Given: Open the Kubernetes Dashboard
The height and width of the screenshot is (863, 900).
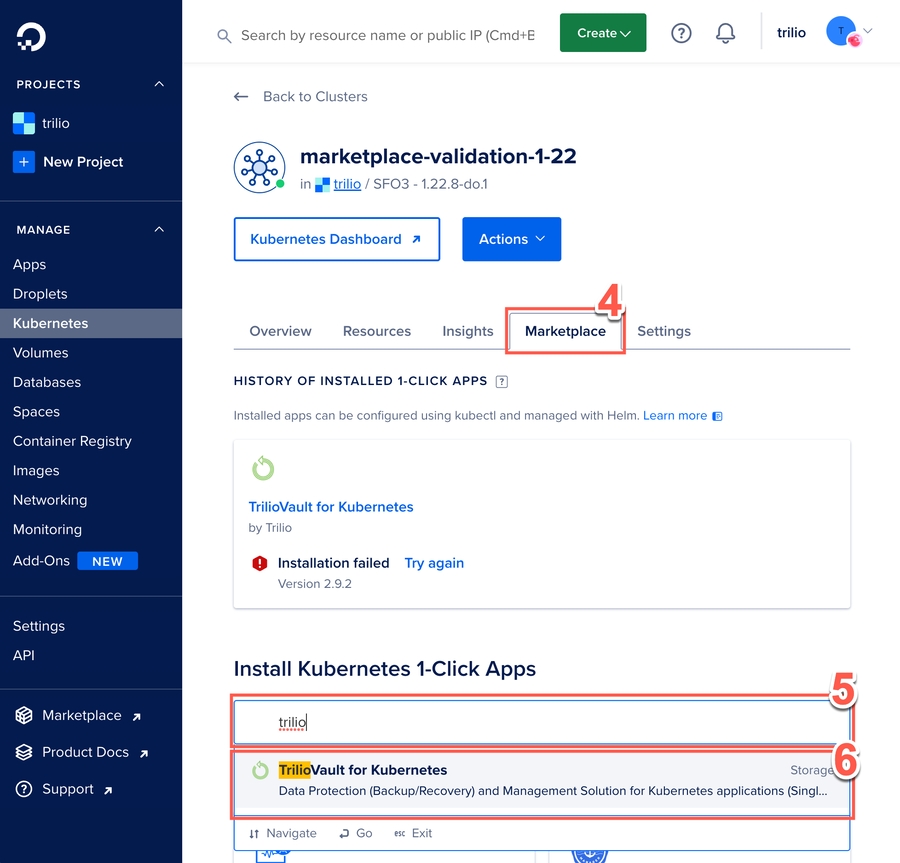Looking at the screenshot, I should click(336, 239).
